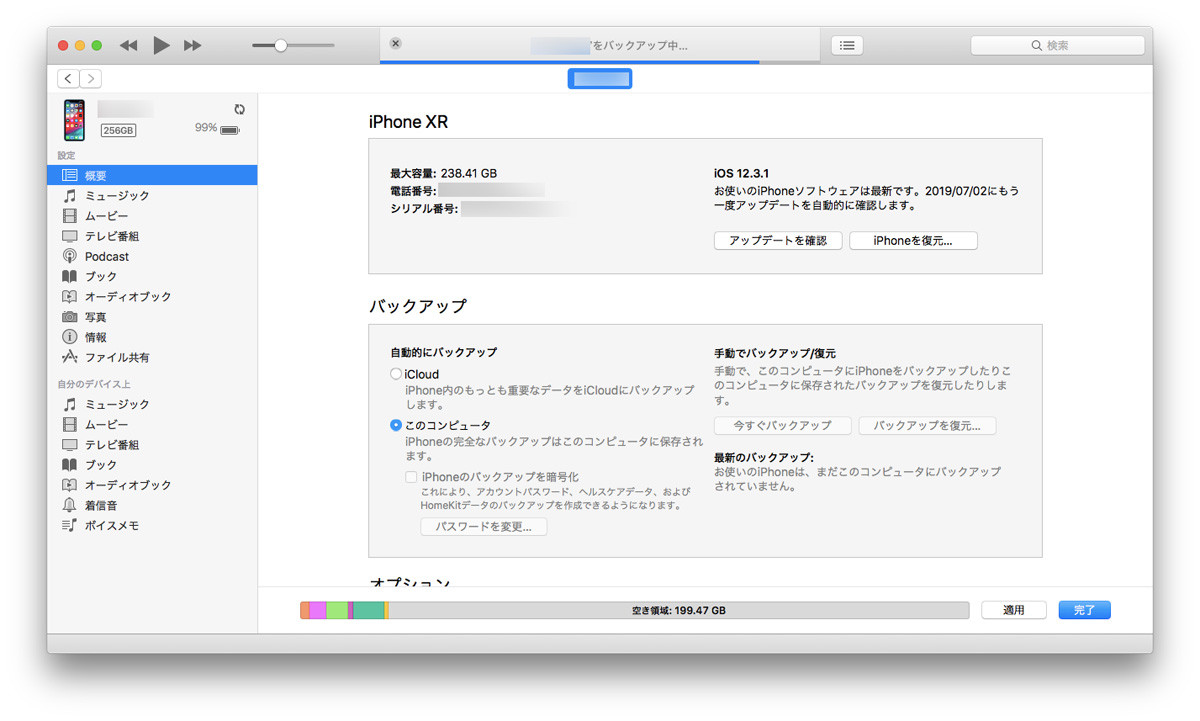Click the 適用 button
This screenshot has width=1200, height=721.
tap(1014, 610)
